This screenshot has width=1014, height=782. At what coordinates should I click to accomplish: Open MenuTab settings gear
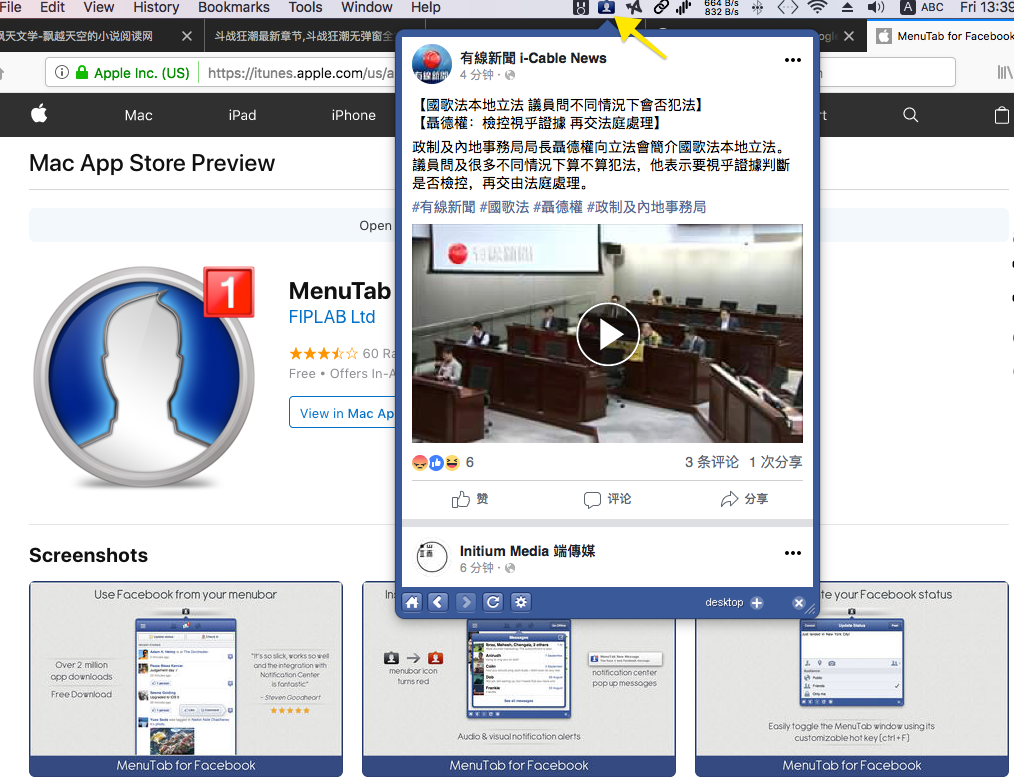pyautogui.click(x=521, y=602)
